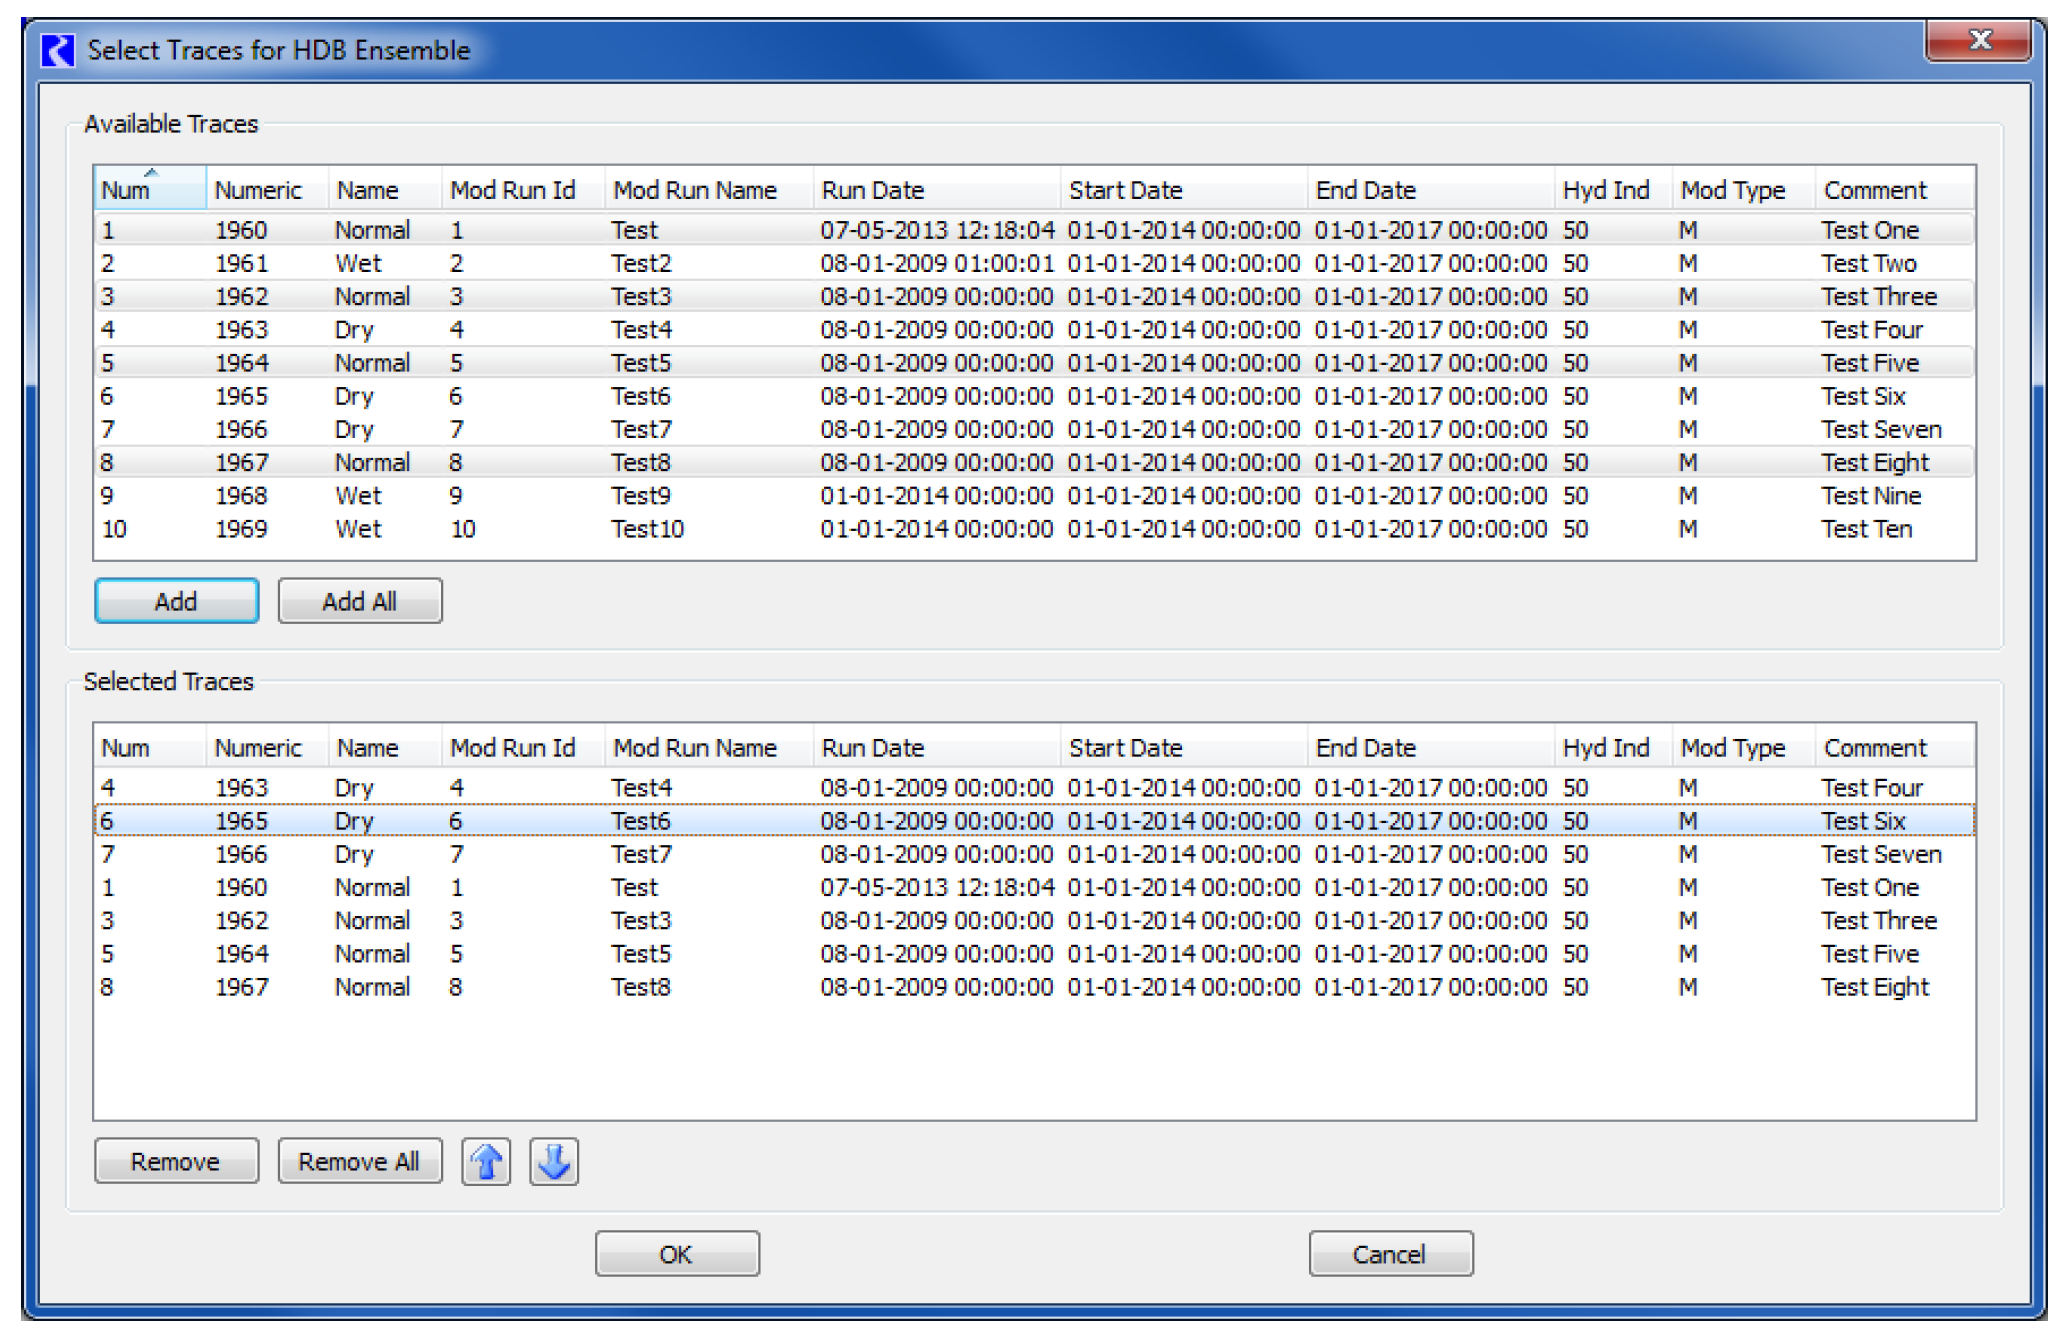Select Test9 row in Available Traces
The width and height of the screenshot is (2069, 1338).
click(x=641, y=496)
